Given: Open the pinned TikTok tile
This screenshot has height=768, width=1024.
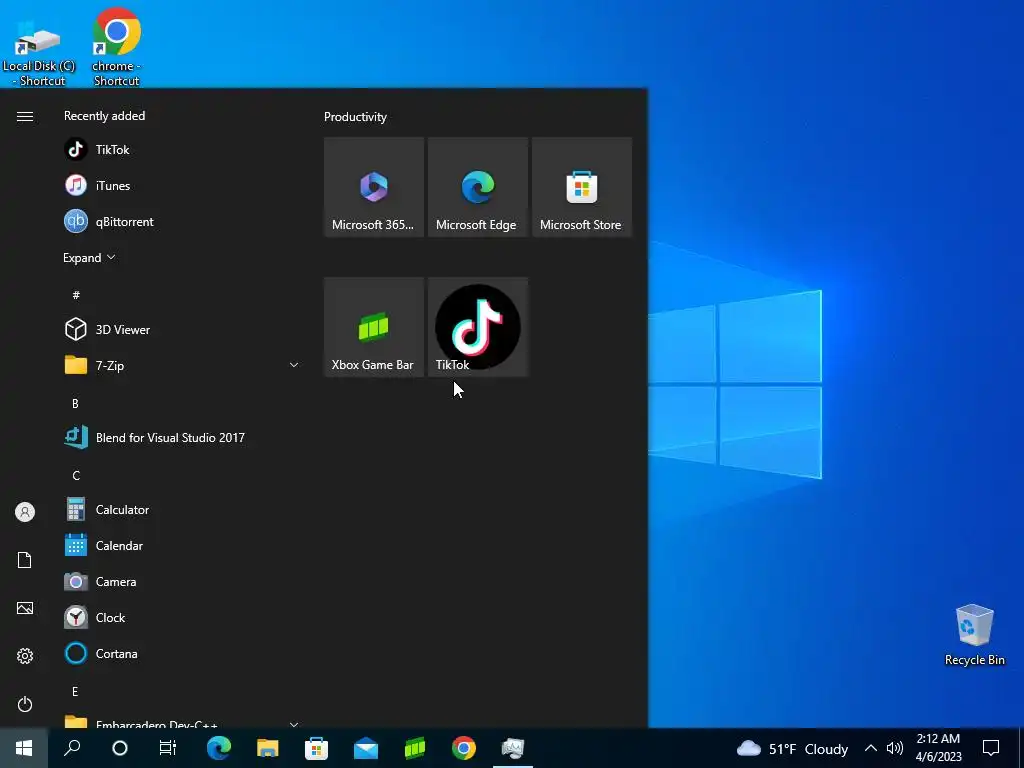Looking at the screenshot, I should tap(477, 327).
